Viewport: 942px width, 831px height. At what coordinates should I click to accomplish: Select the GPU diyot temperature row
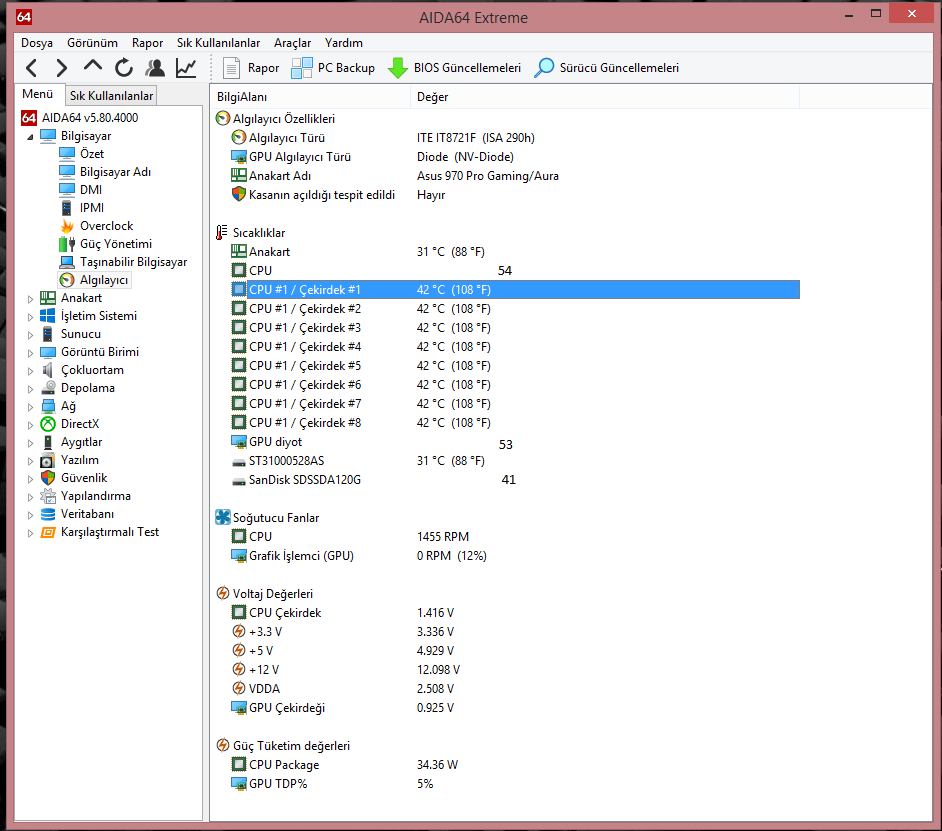[515, 442]
